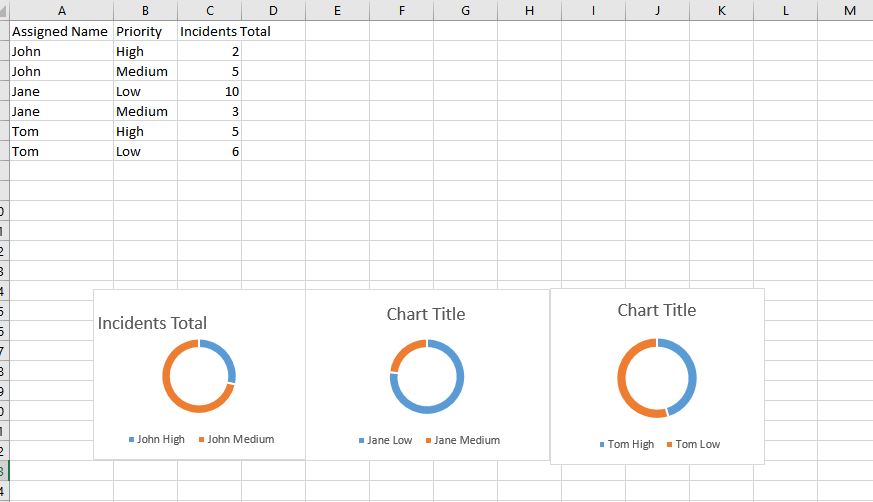The height and width of the screenshot is (502, 873).
Task: Select column E header
Action: tap(337, 11)
